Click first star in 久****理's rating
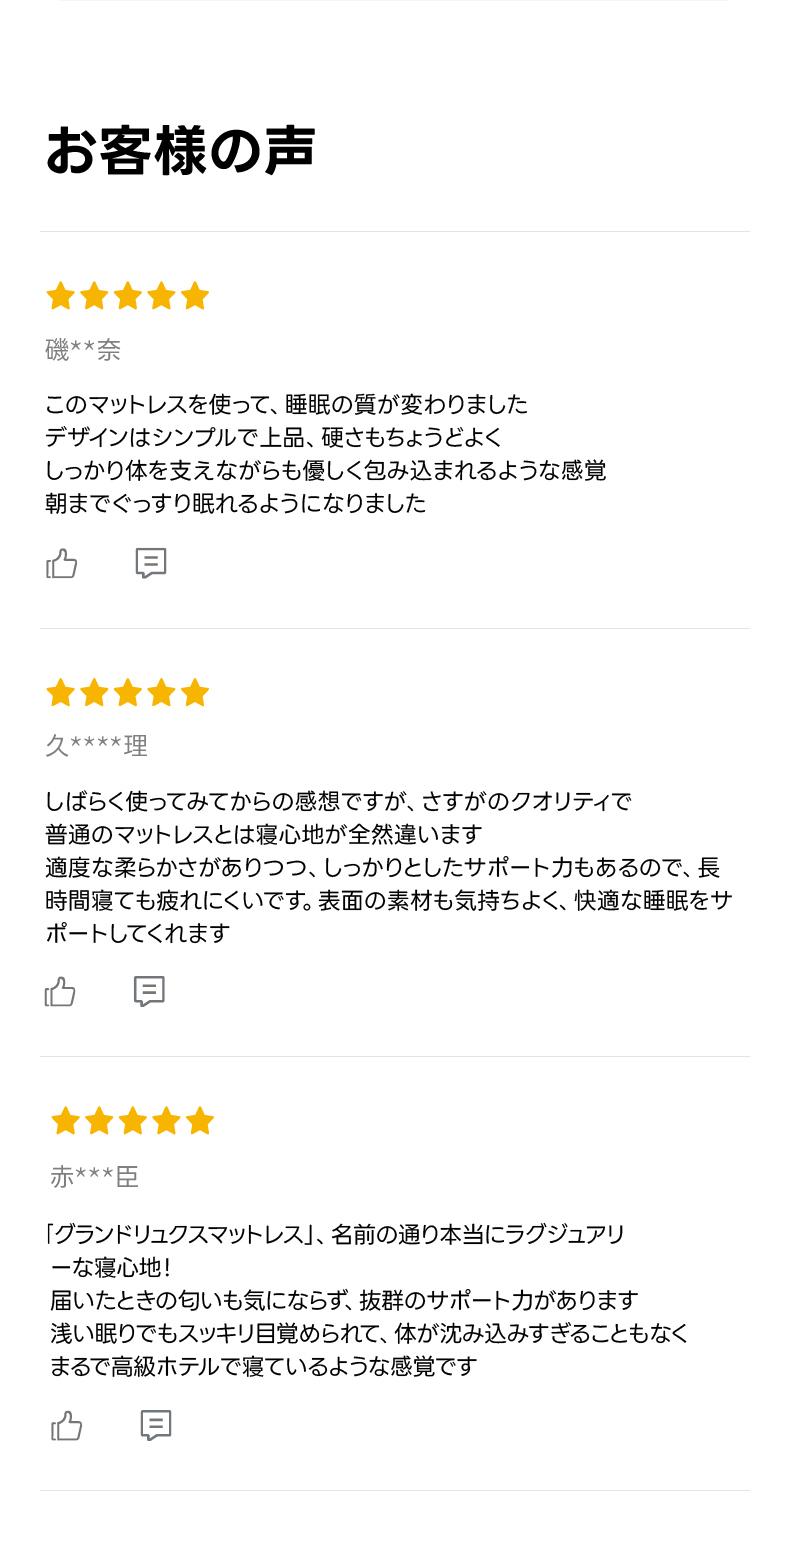 (60, 693)
